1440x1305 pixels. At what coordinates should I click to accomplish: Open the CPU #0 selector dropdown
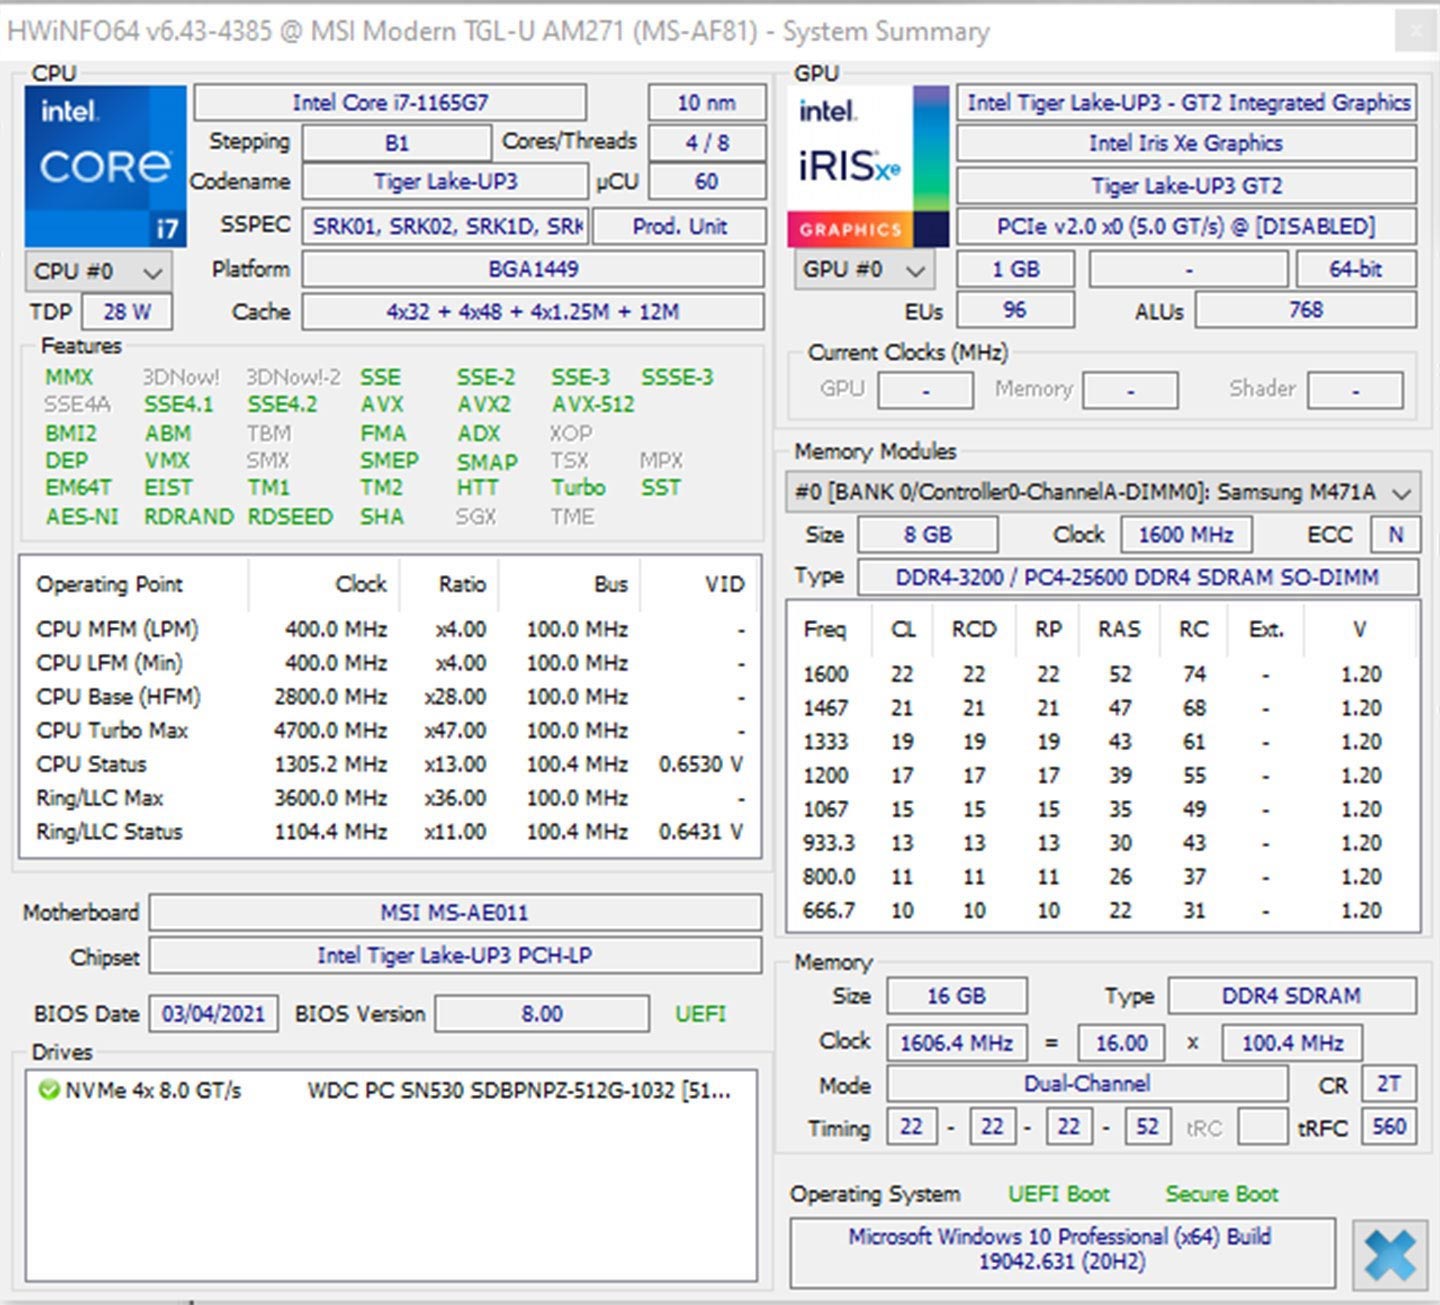click(x=98, y=272)
